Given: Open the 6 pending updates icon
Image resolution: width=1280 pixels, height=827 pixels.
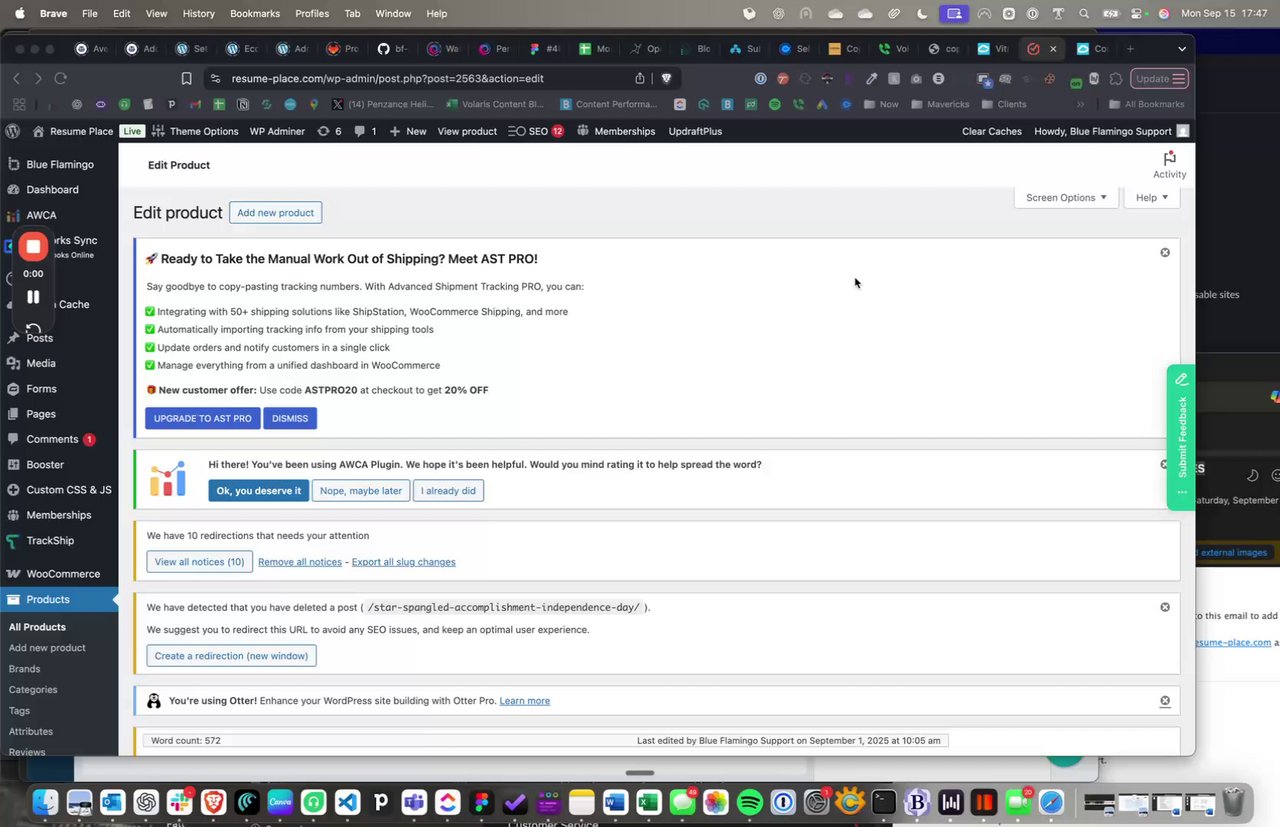Looking at the screenshot, I should click(329, 131).
